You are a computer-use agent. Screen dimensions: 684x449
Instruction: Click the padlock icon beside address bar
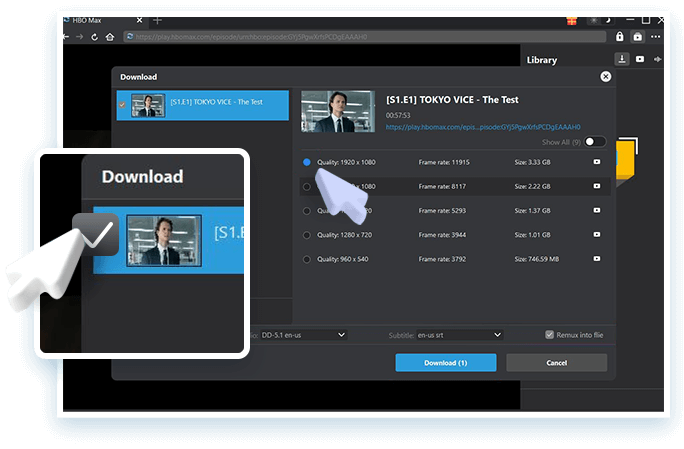pyautogui.click(x=619, y=37)
